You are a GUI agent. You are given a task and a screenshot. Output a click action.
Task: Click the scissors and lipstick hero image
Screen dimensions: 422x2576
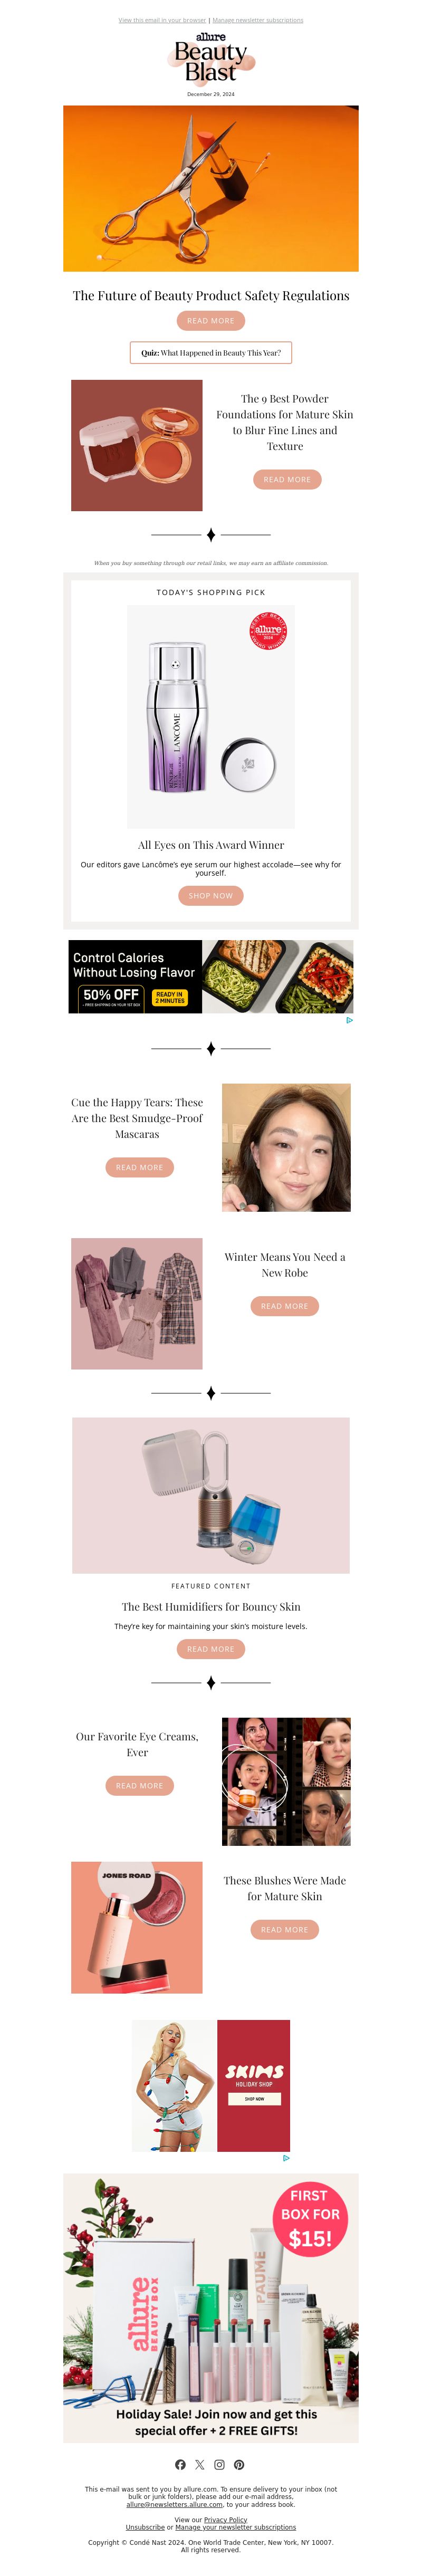(211, 189)
